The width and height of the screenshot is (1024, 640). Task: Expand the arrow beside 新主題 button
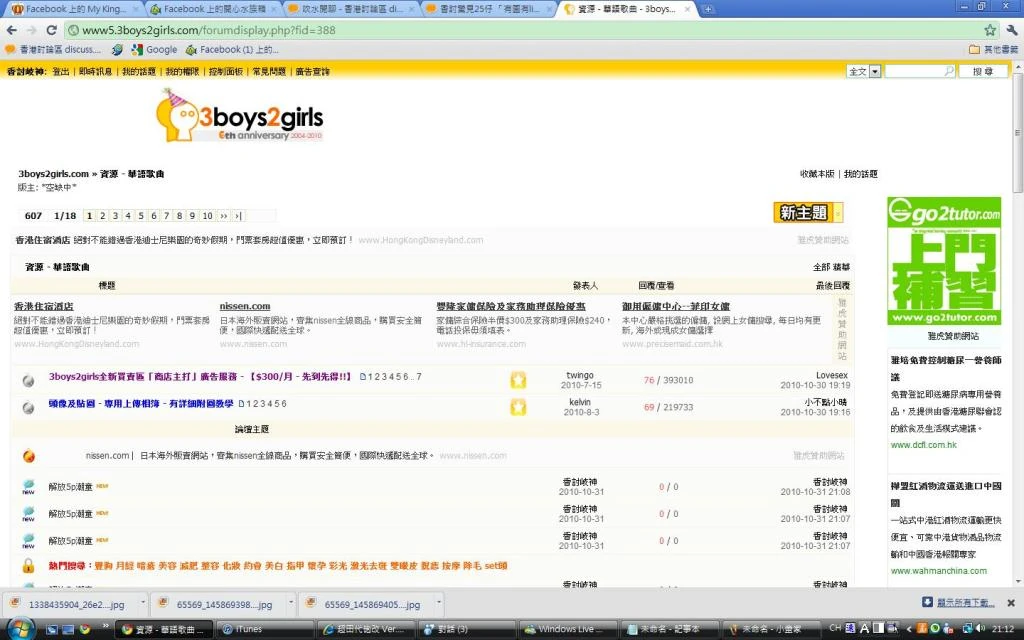click(839, 212)
